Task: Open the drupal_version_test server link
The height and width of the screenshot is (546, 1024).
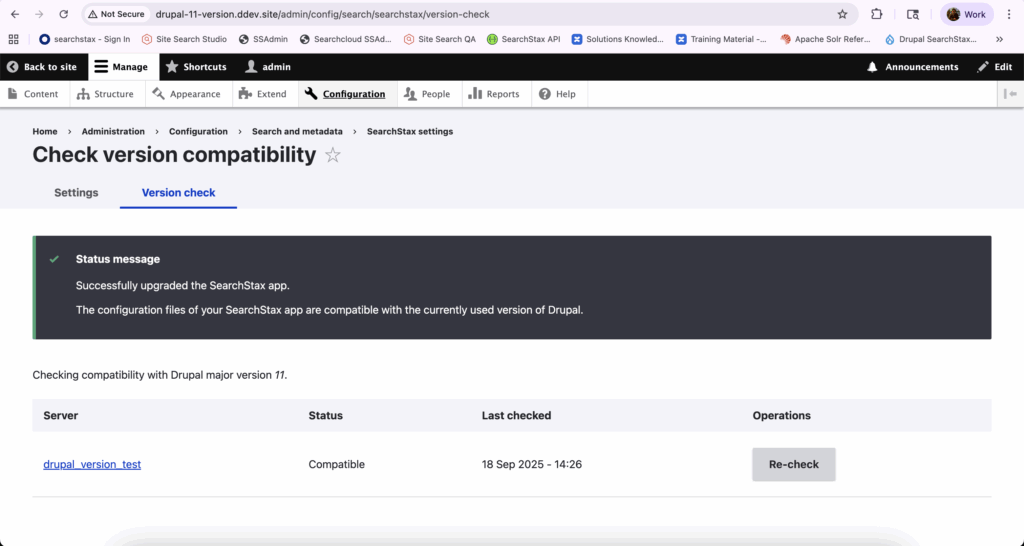Action: click(x=92, y=464)
